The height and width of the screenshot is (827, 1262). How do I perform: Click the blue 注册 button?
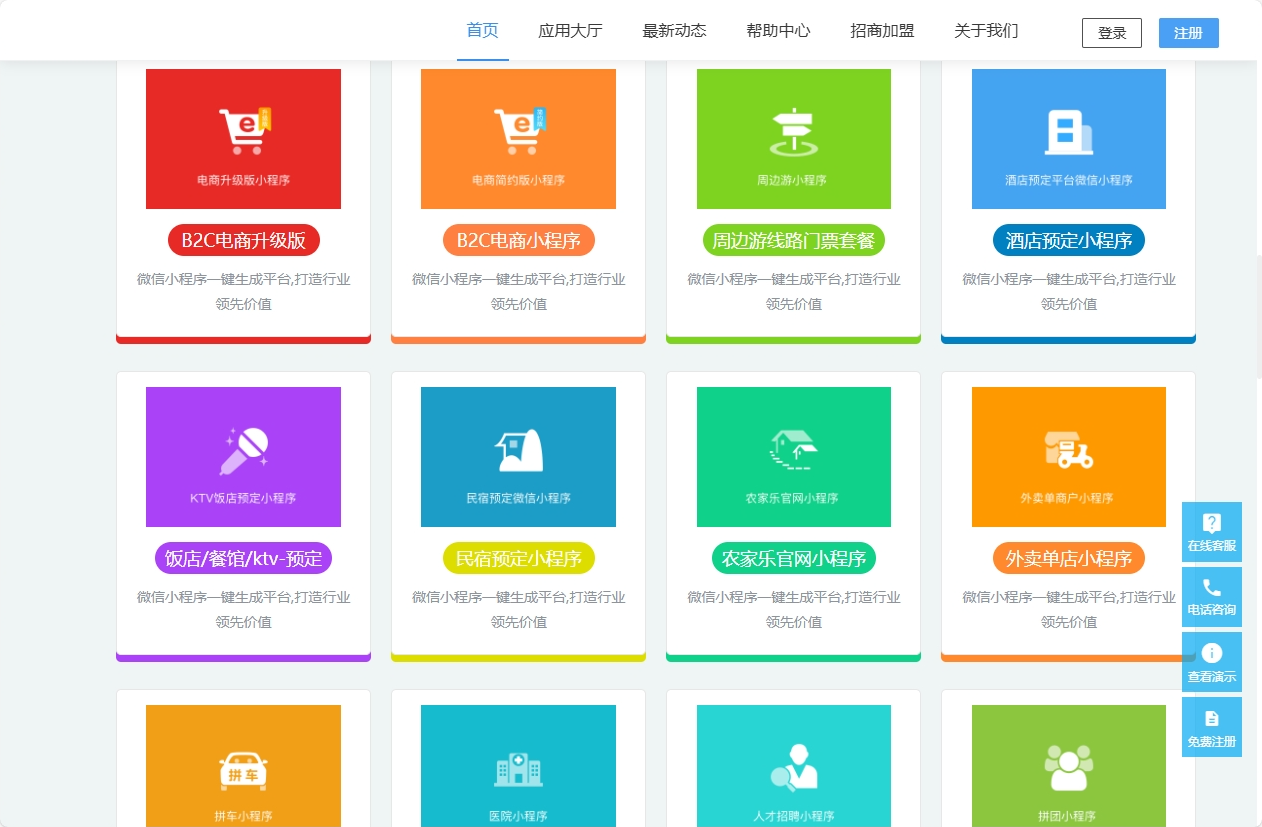[1189, 33]
